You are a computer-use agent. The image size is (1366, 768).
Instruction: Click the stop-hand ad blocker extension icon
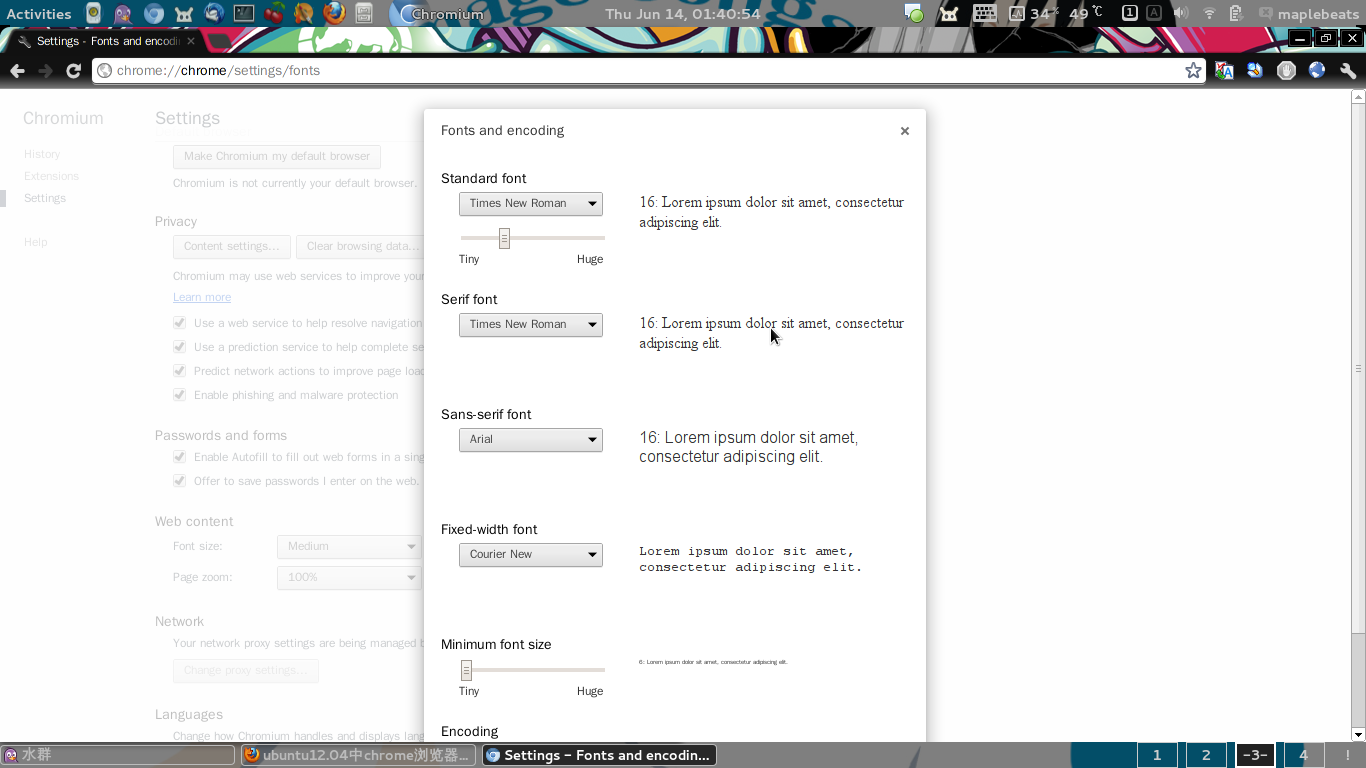(1286, 71)
